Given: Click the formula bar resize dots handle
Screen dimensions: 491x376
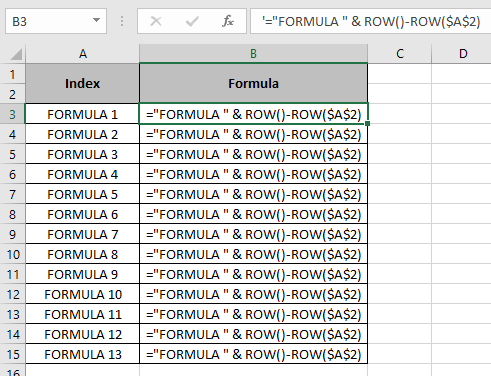Looking at the screenshot, I should (122, 21).
